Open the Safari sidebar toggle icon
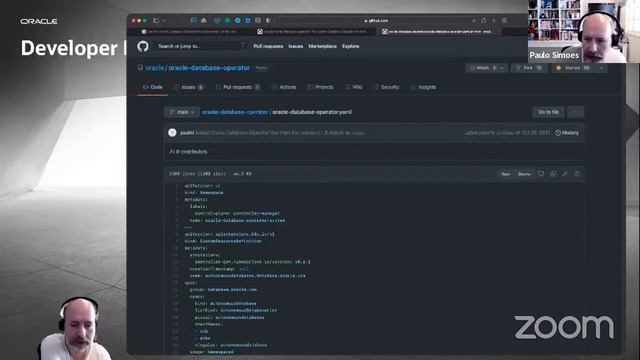Image resolution: width=640 pixels, height=360 pixels. [156, 20]
